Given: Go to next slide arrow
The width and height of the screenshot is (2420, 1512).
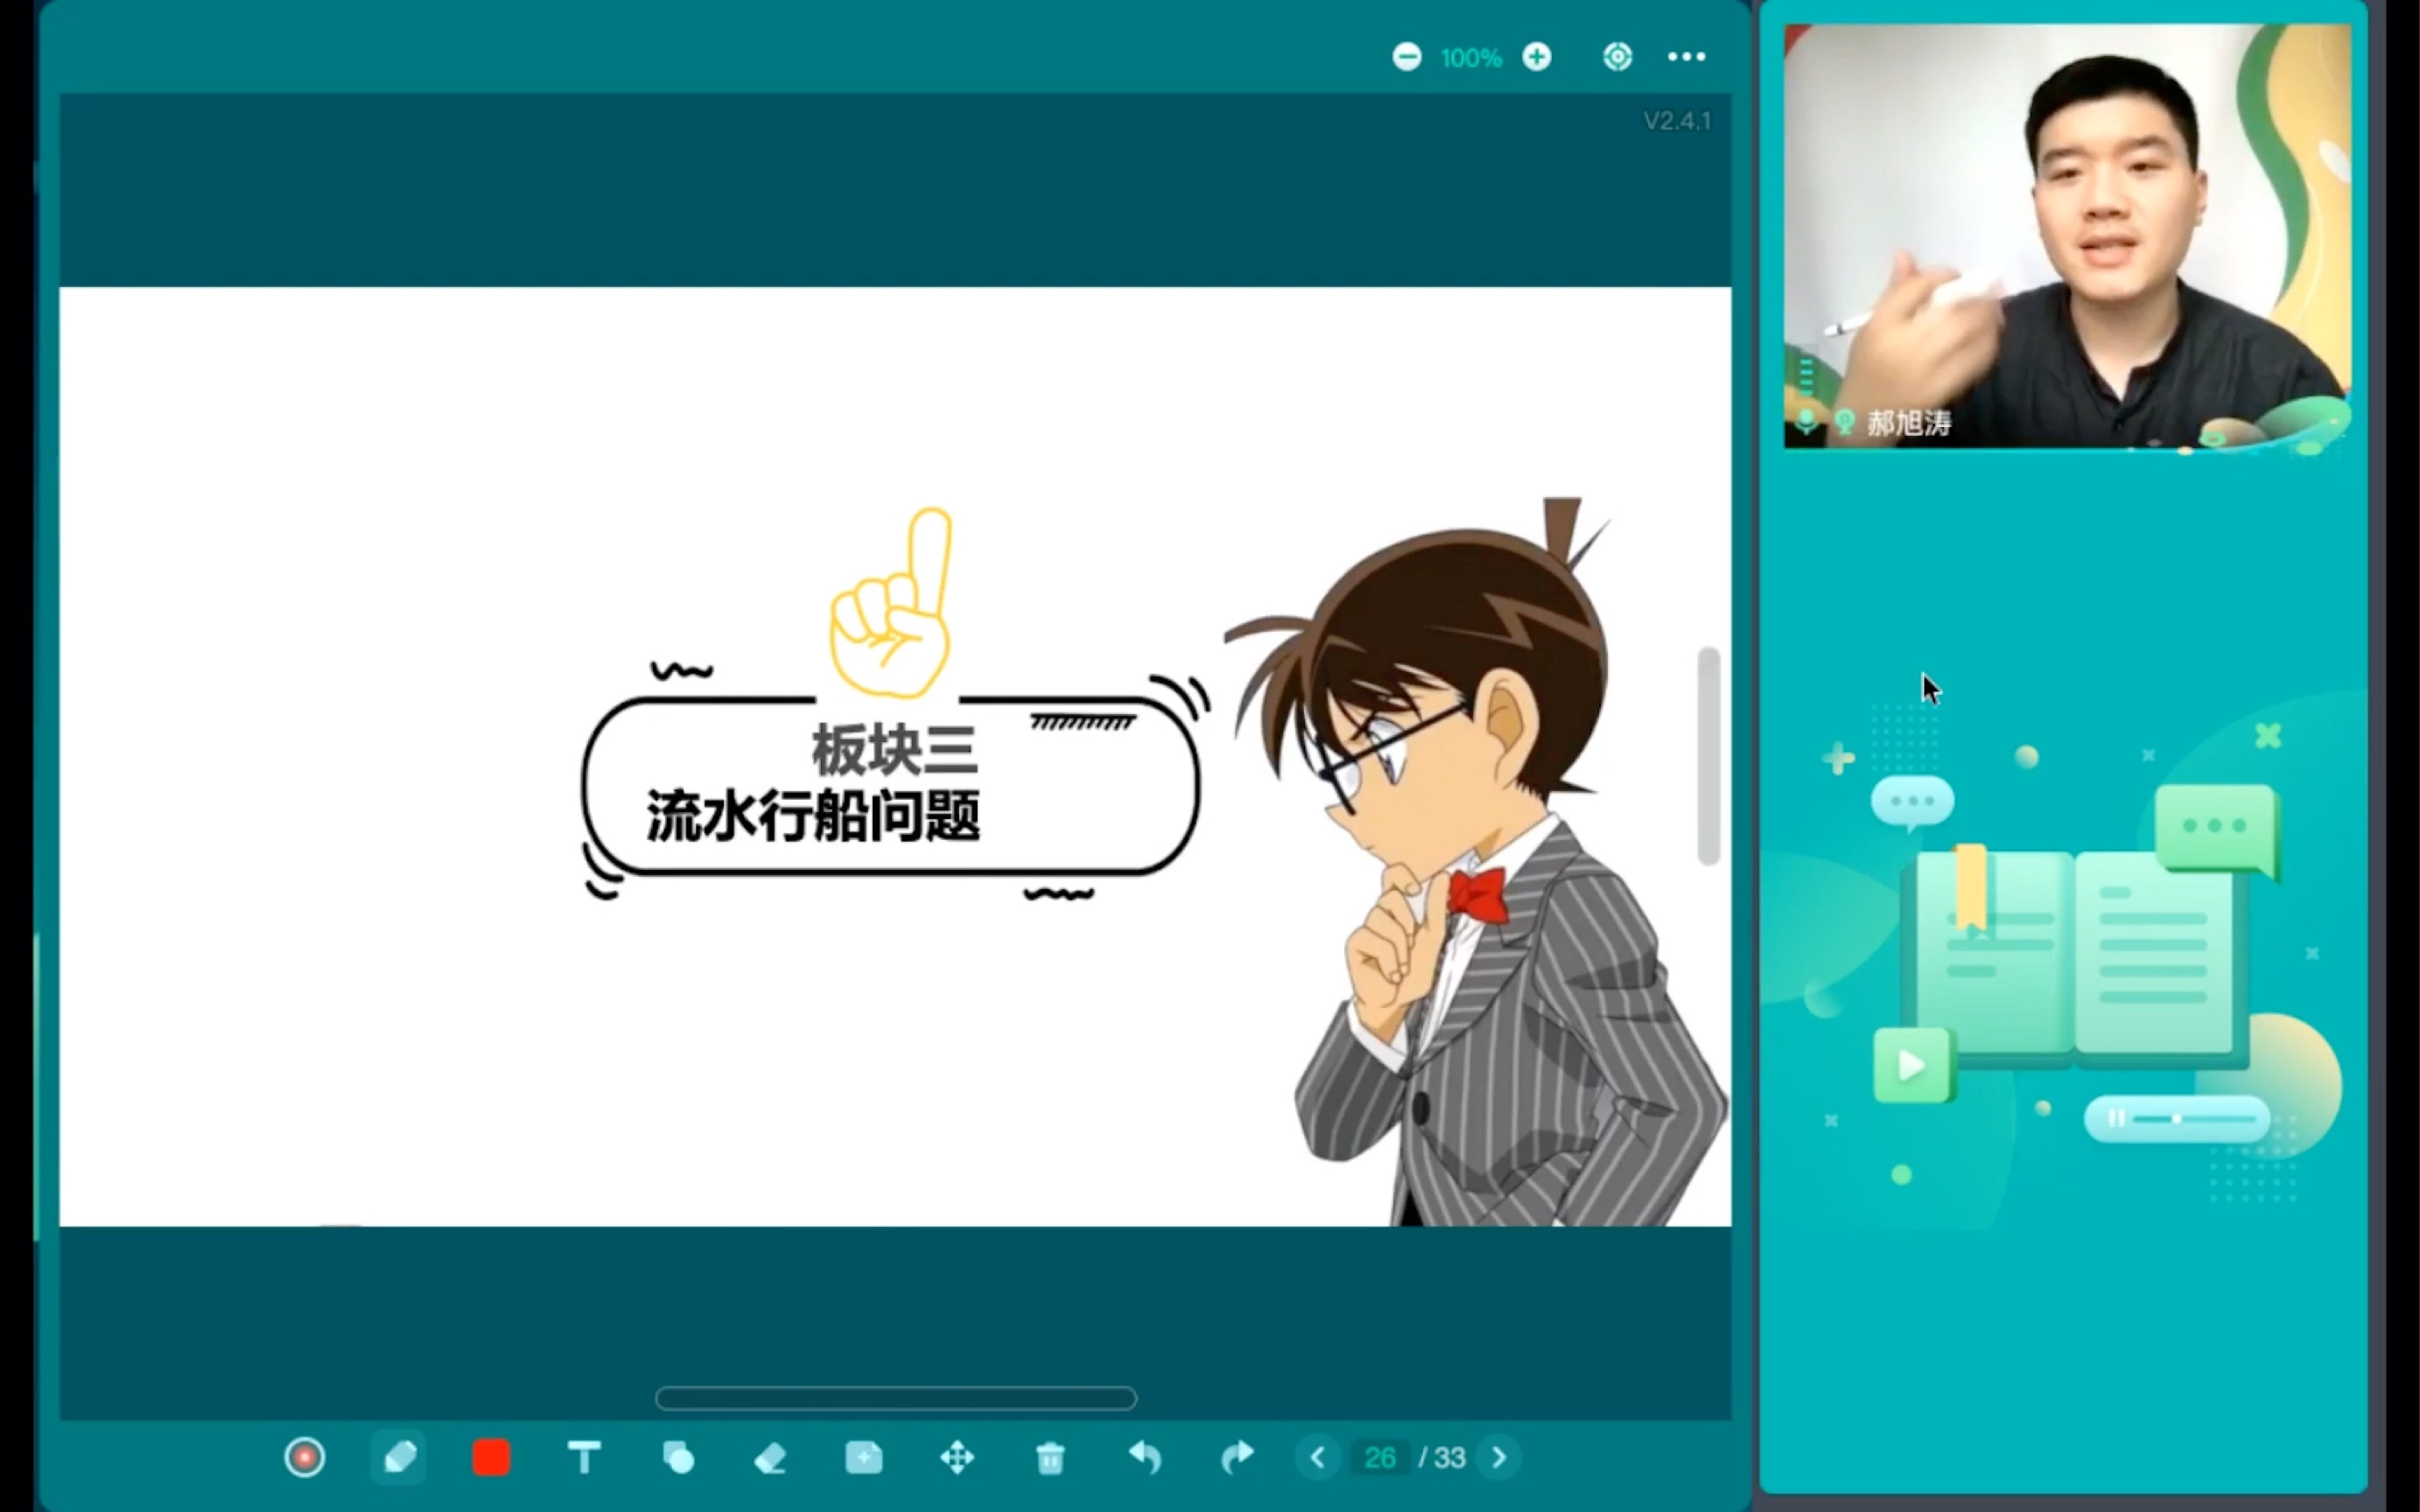Looking at the screenshot, I should [x=1499, y=1457].
